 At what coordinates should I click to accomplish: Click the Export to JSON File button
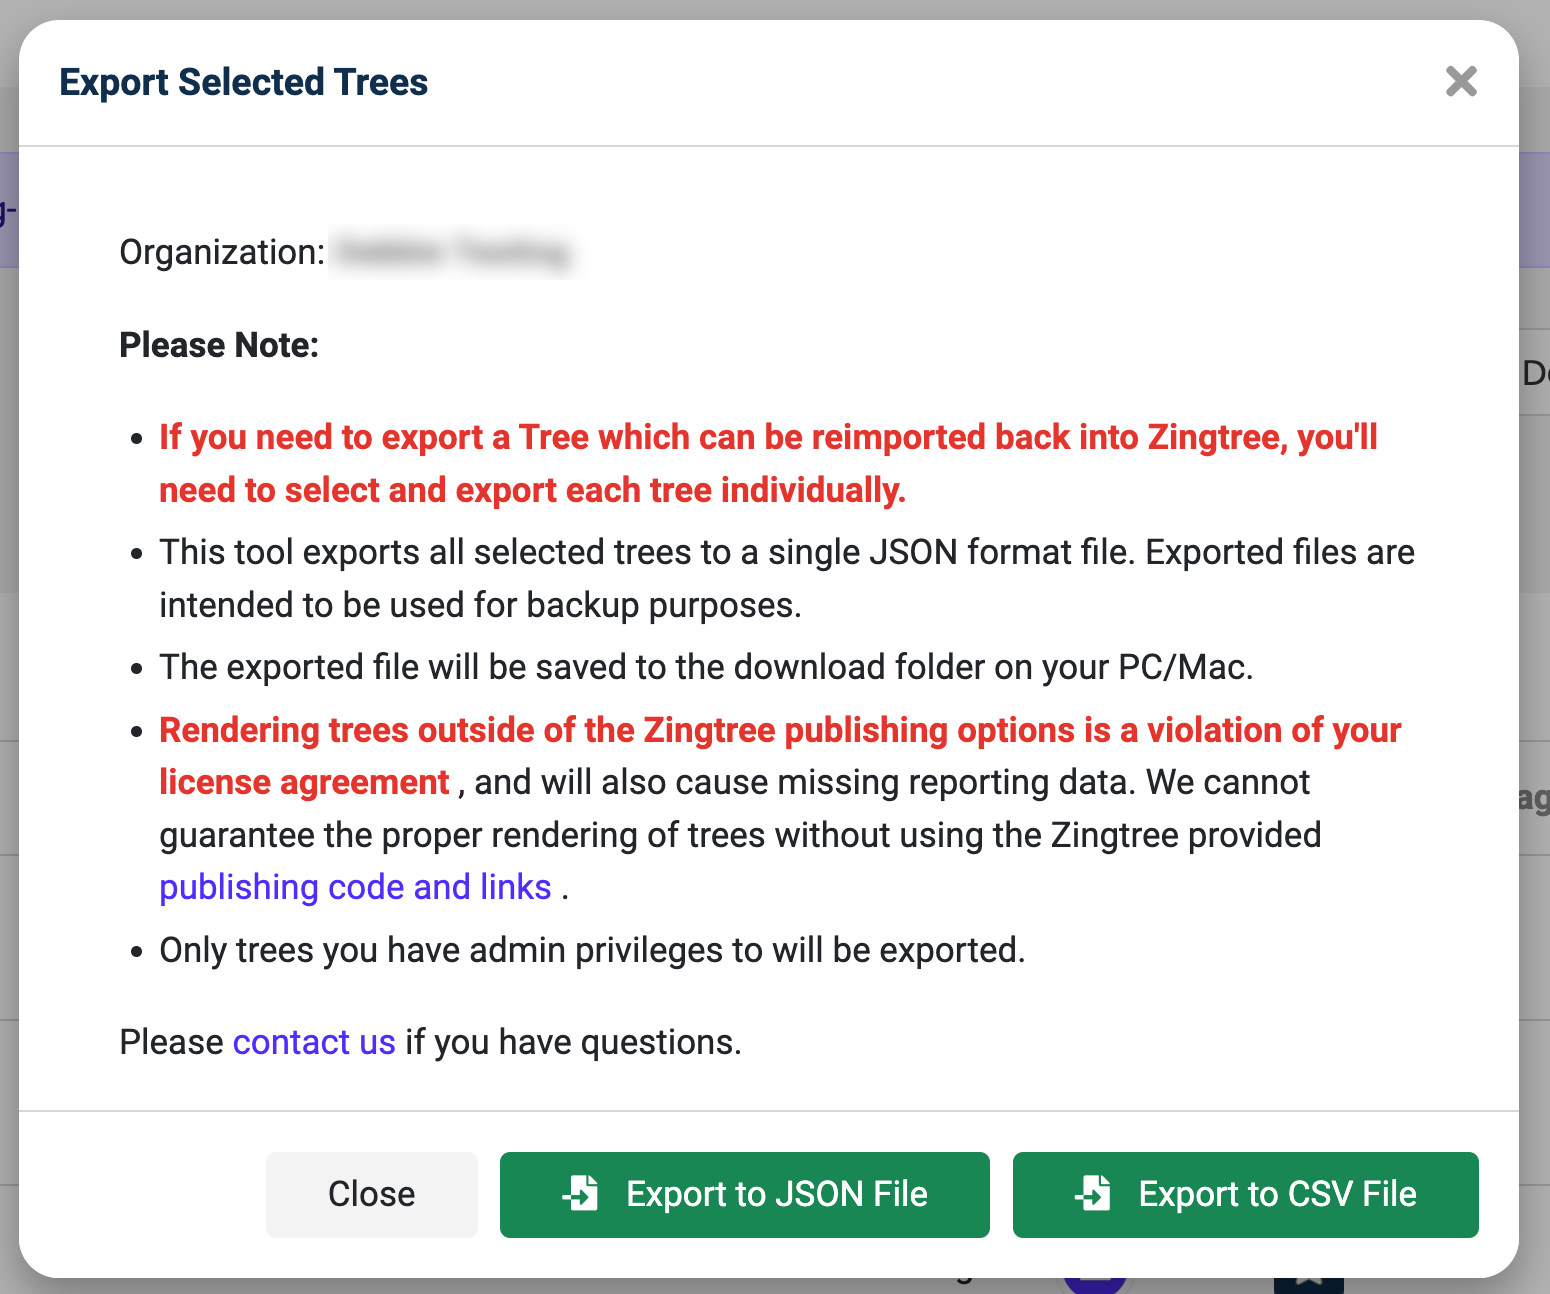point(744,1194)
